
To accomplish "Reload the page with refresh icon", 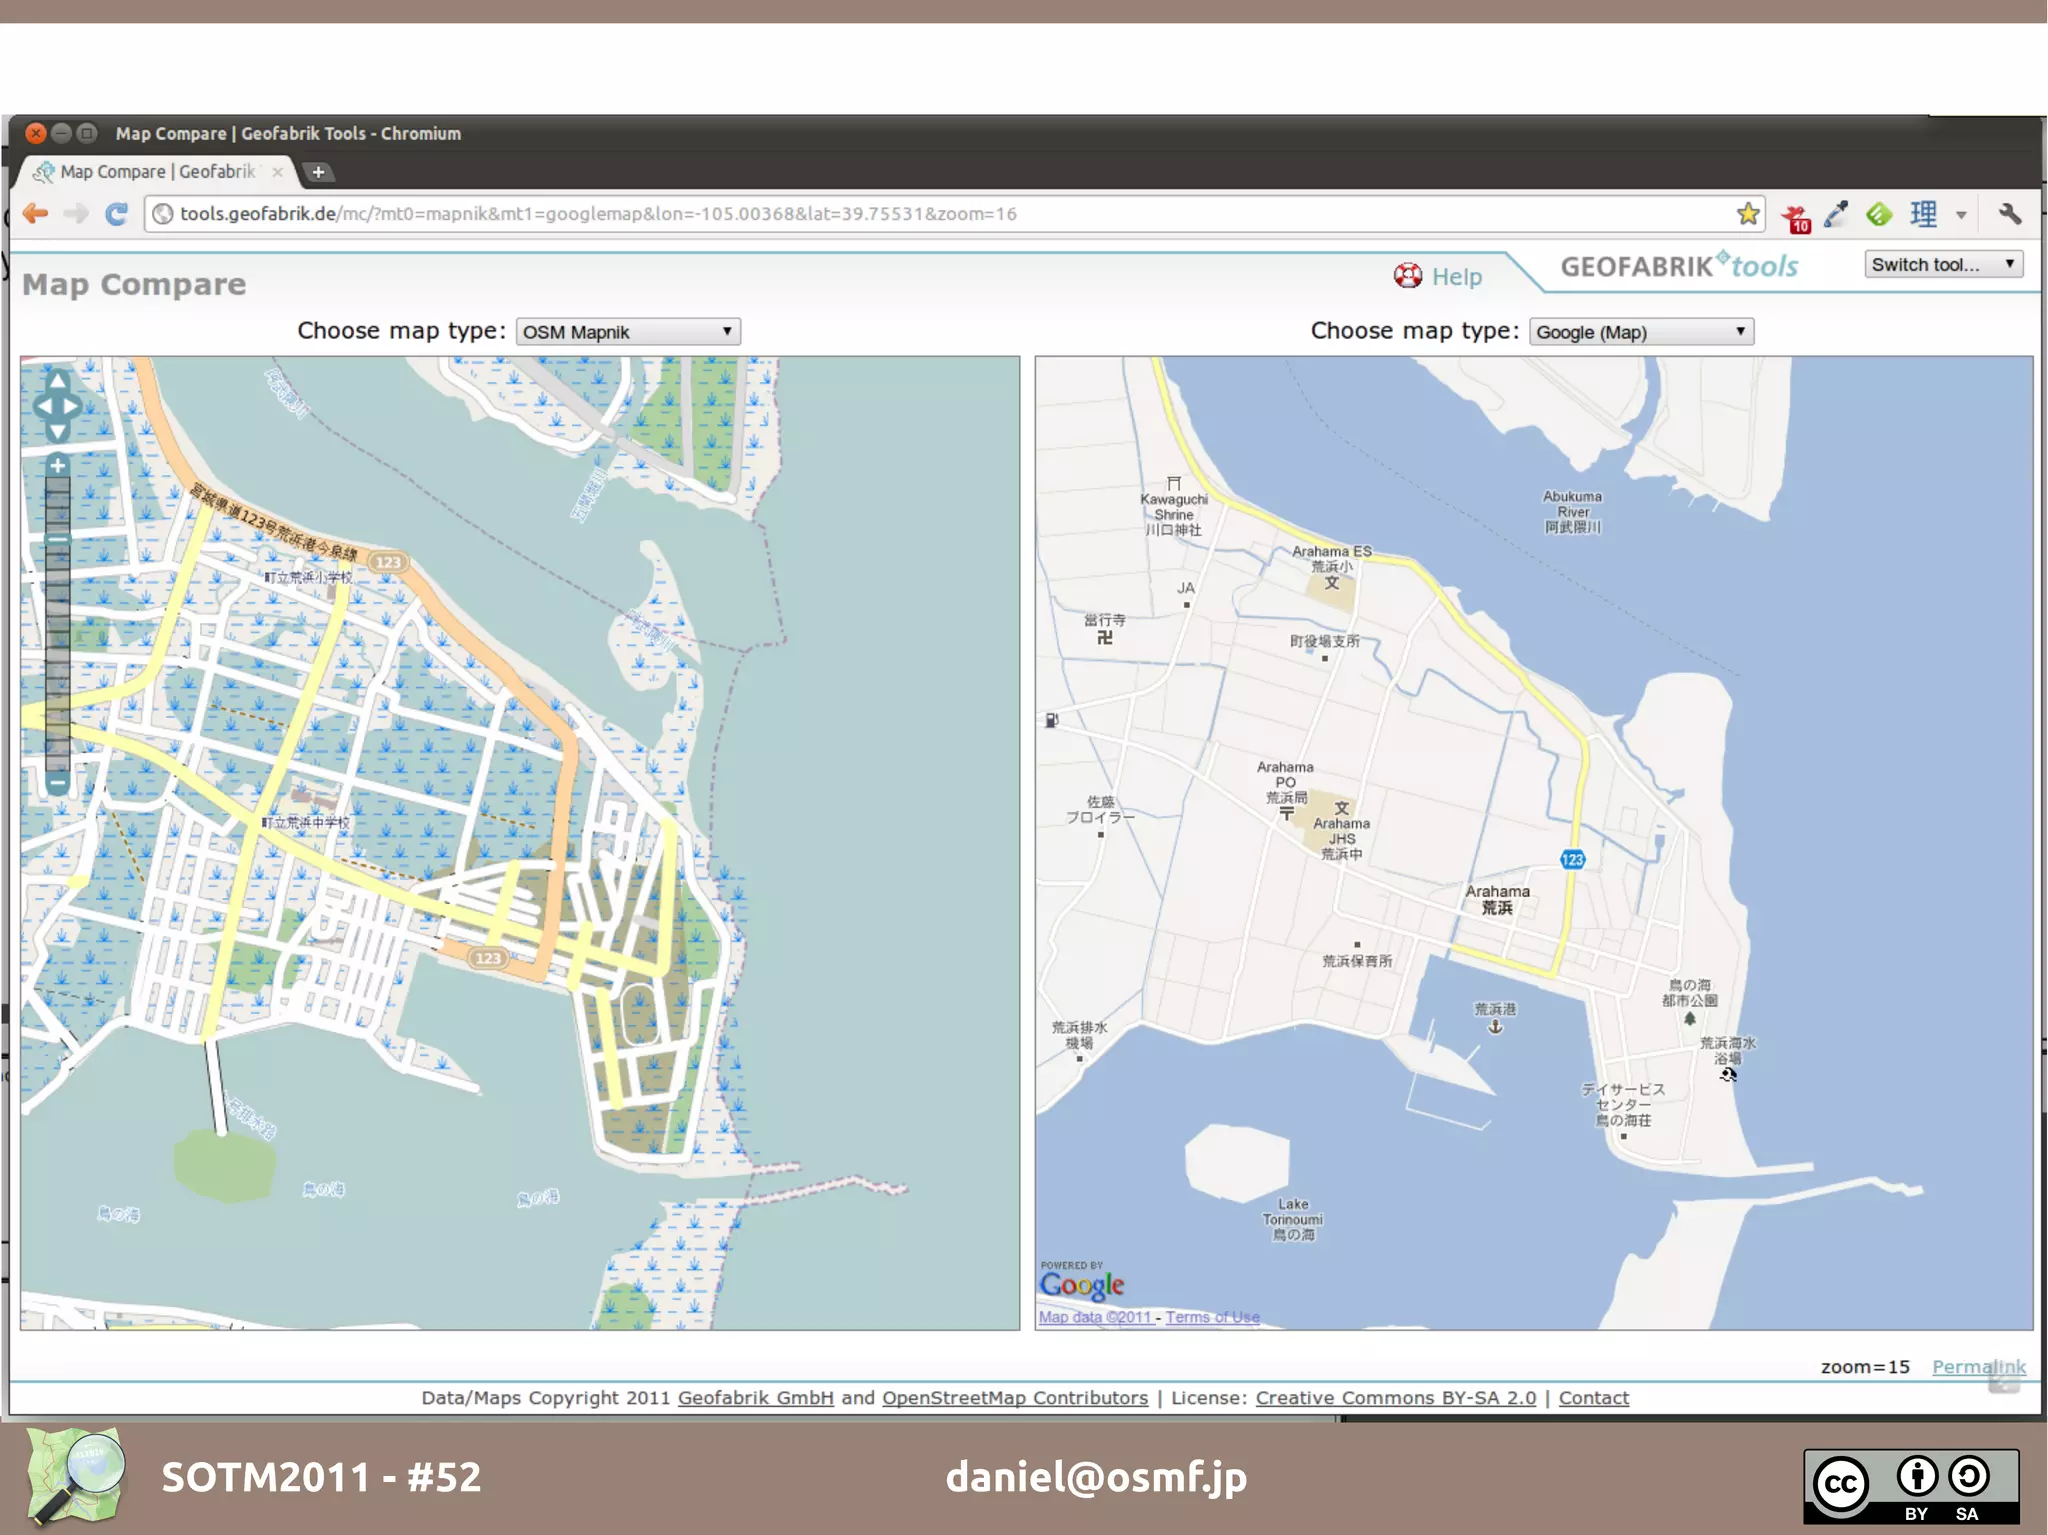I will (117, 214).
